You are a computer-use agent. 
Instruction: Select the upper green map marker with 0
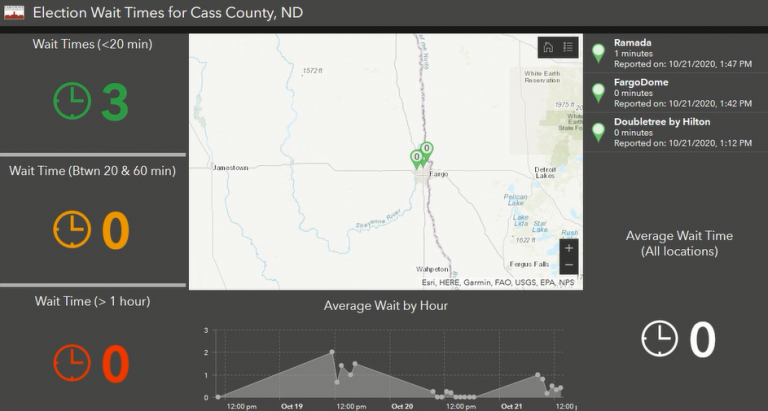click(427, 151)
